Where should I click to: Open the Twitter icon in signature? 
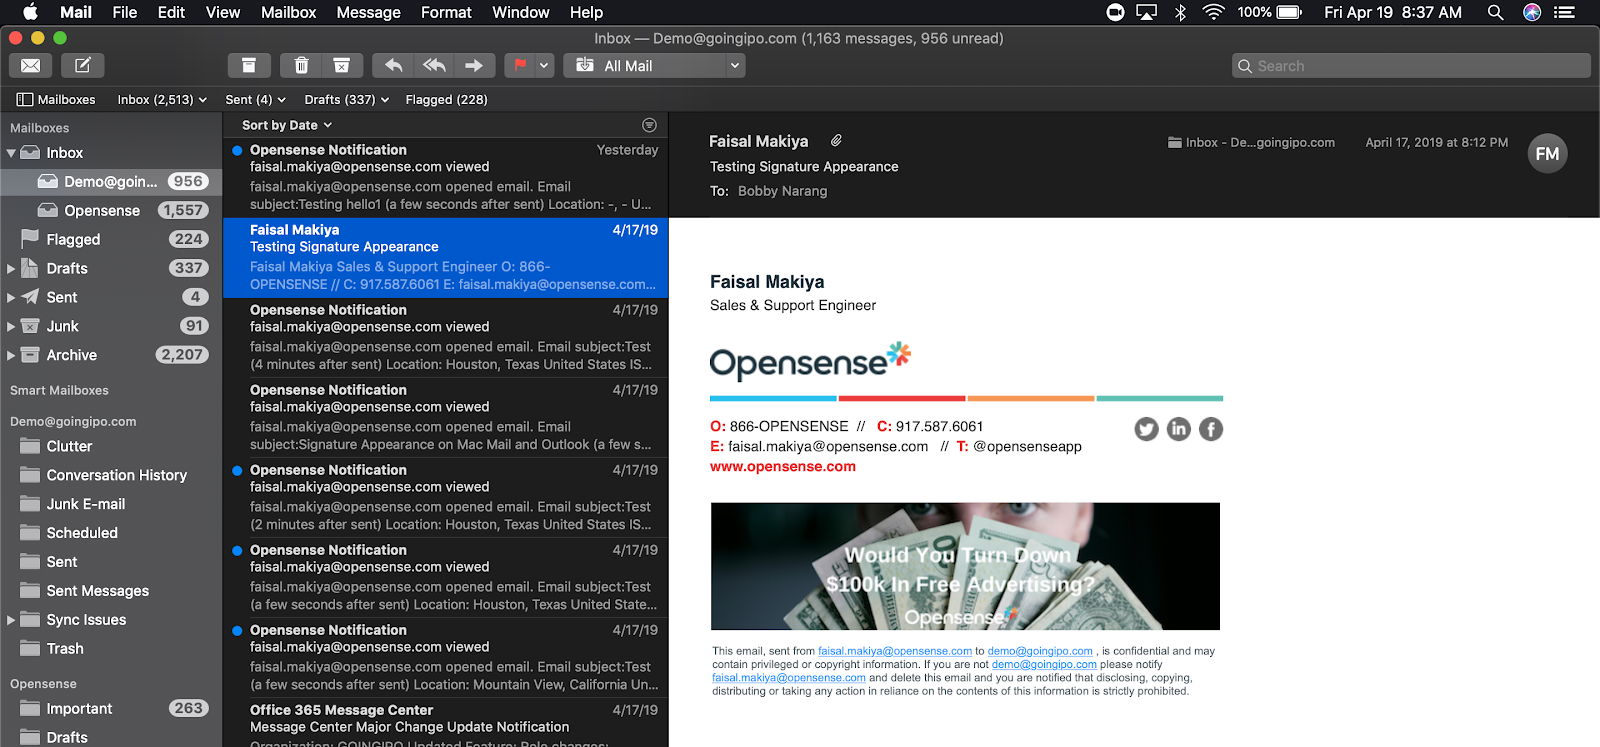(1147, 429)
